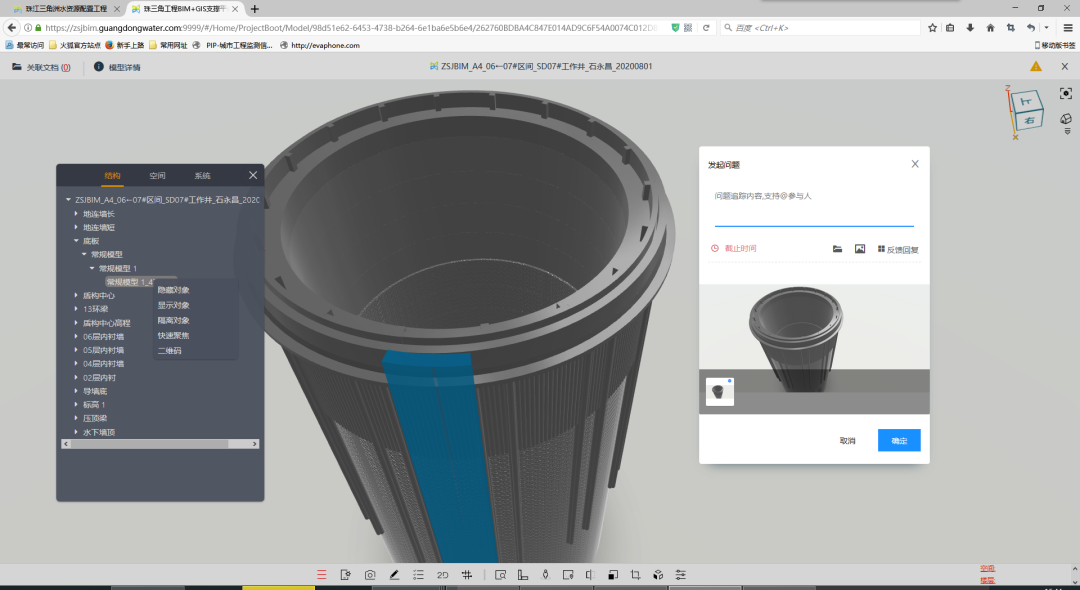Switch to 2D view mode
The image size is (1080, 590).
pyautogui.click(x=442, y=575)
